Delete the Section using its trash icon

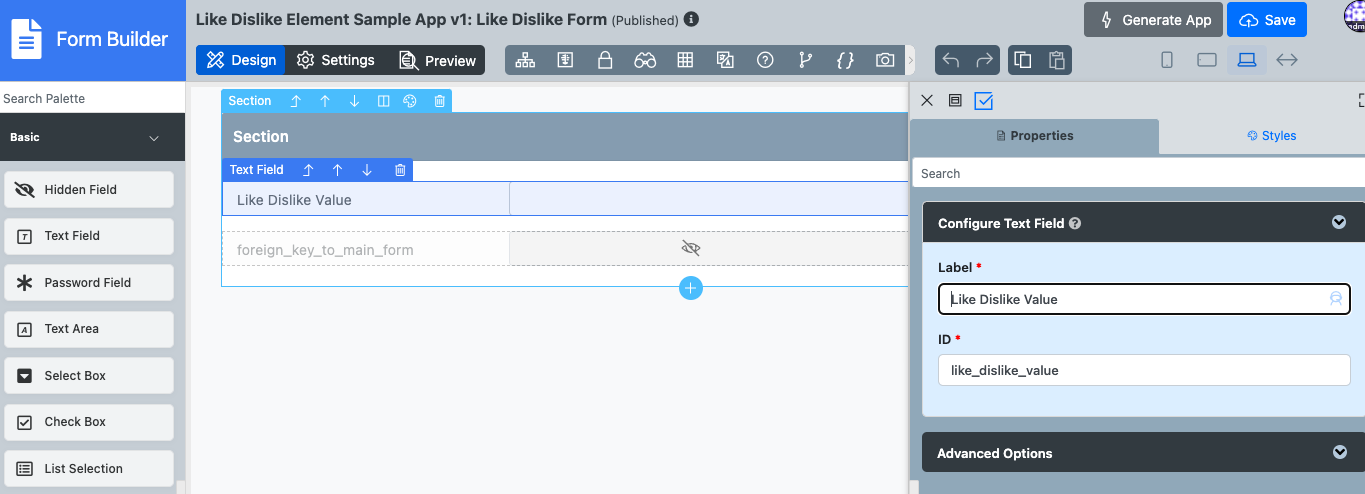[x=439, y=101]
